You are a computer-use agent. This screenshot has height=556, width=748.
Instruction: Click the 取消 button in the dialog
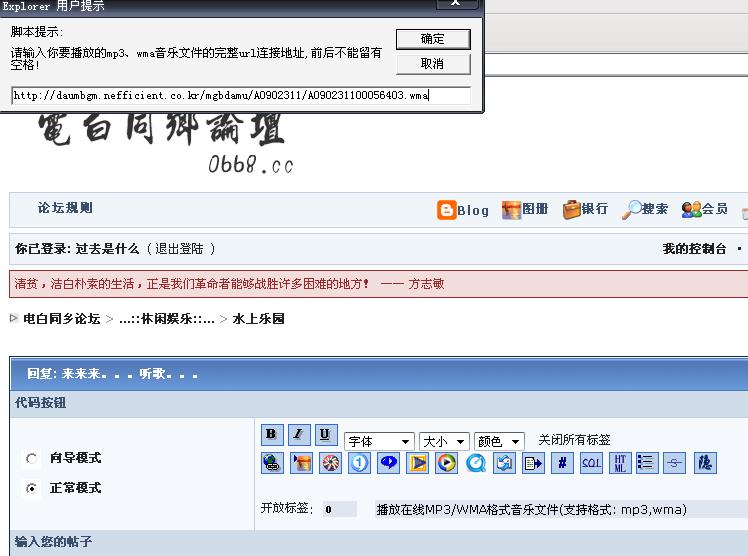(x=433, y=64)
